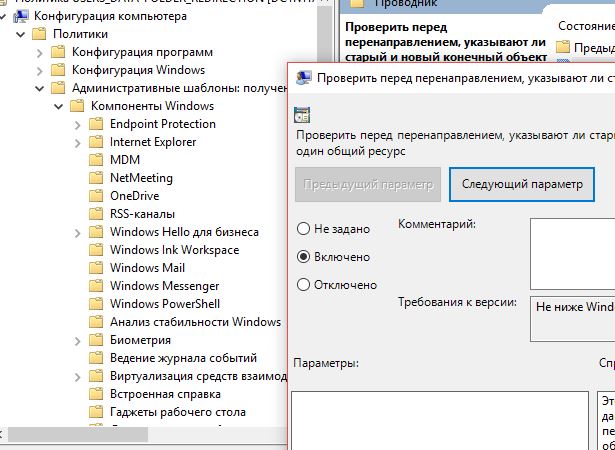
Task: Click the OneDrive folder icon
Action: 96,196
